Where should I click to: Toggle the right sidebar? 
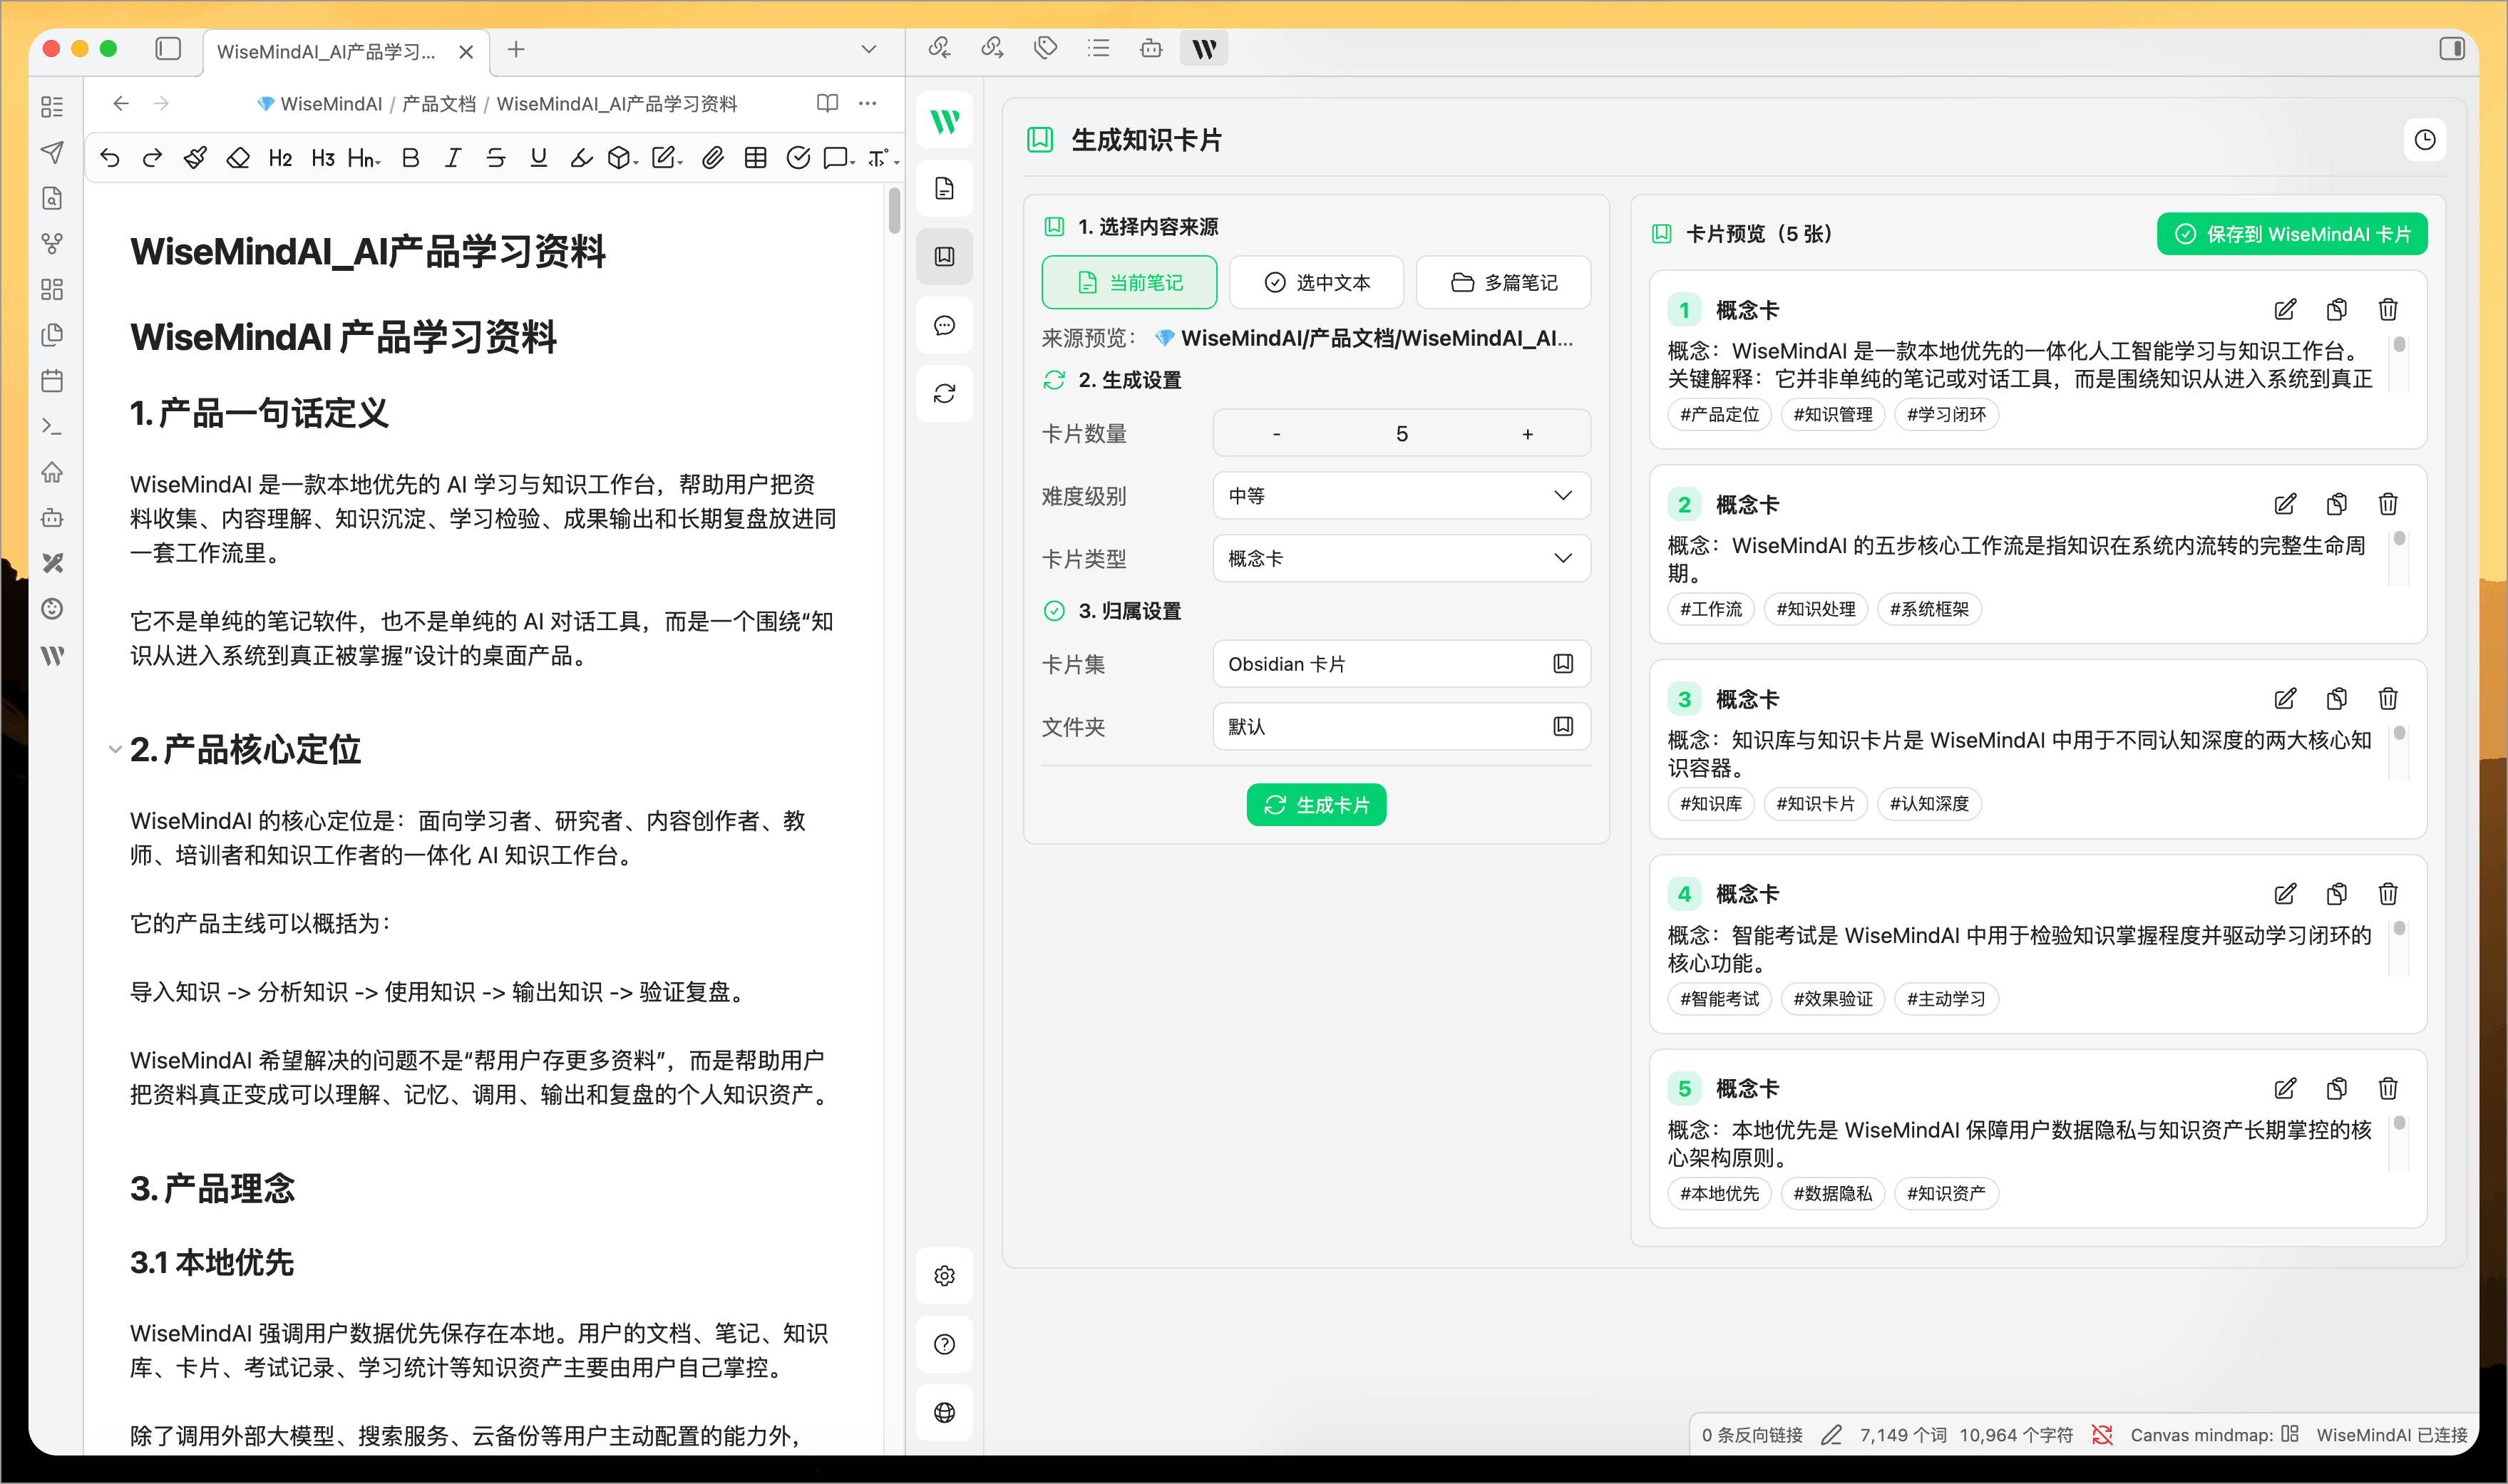click(x=2452, y=48)
